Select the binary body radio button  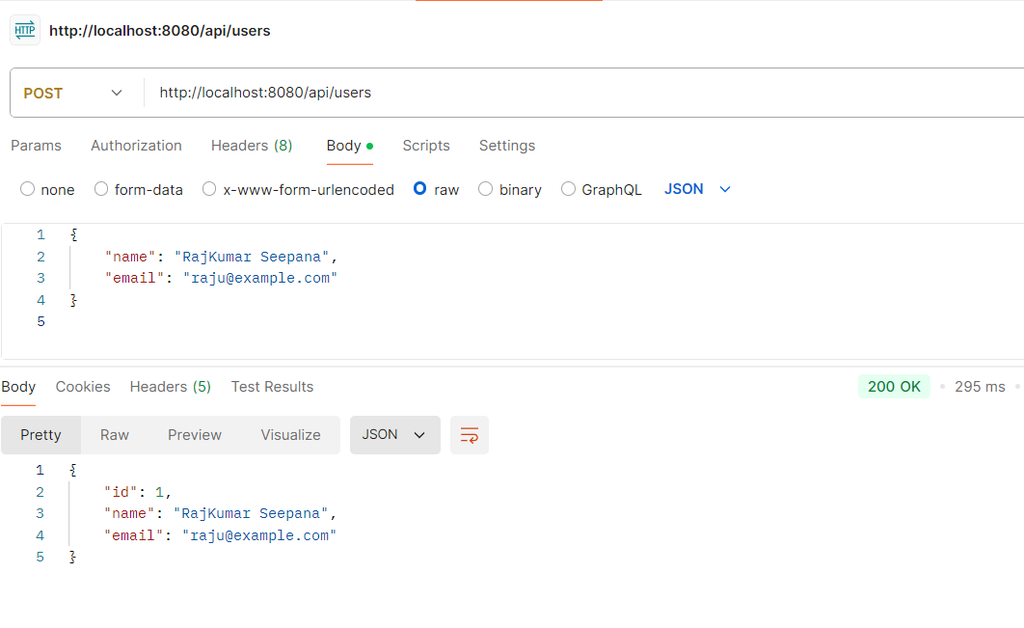click(485, 189)
